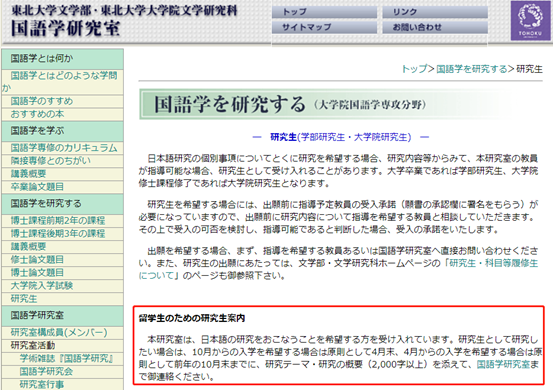Open the お問い合わせ navigation button

click(435, 27)
